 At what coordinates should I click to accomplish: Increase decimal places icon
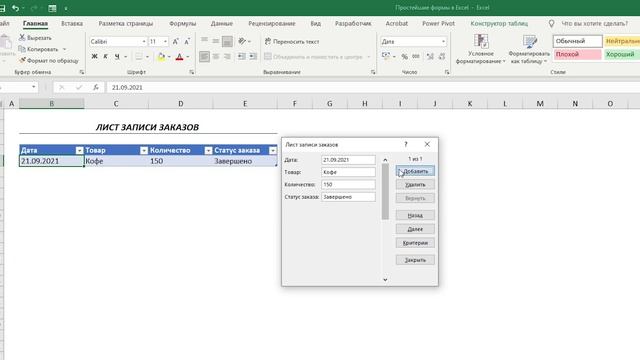pyautogui.click(x=430, y=56)
